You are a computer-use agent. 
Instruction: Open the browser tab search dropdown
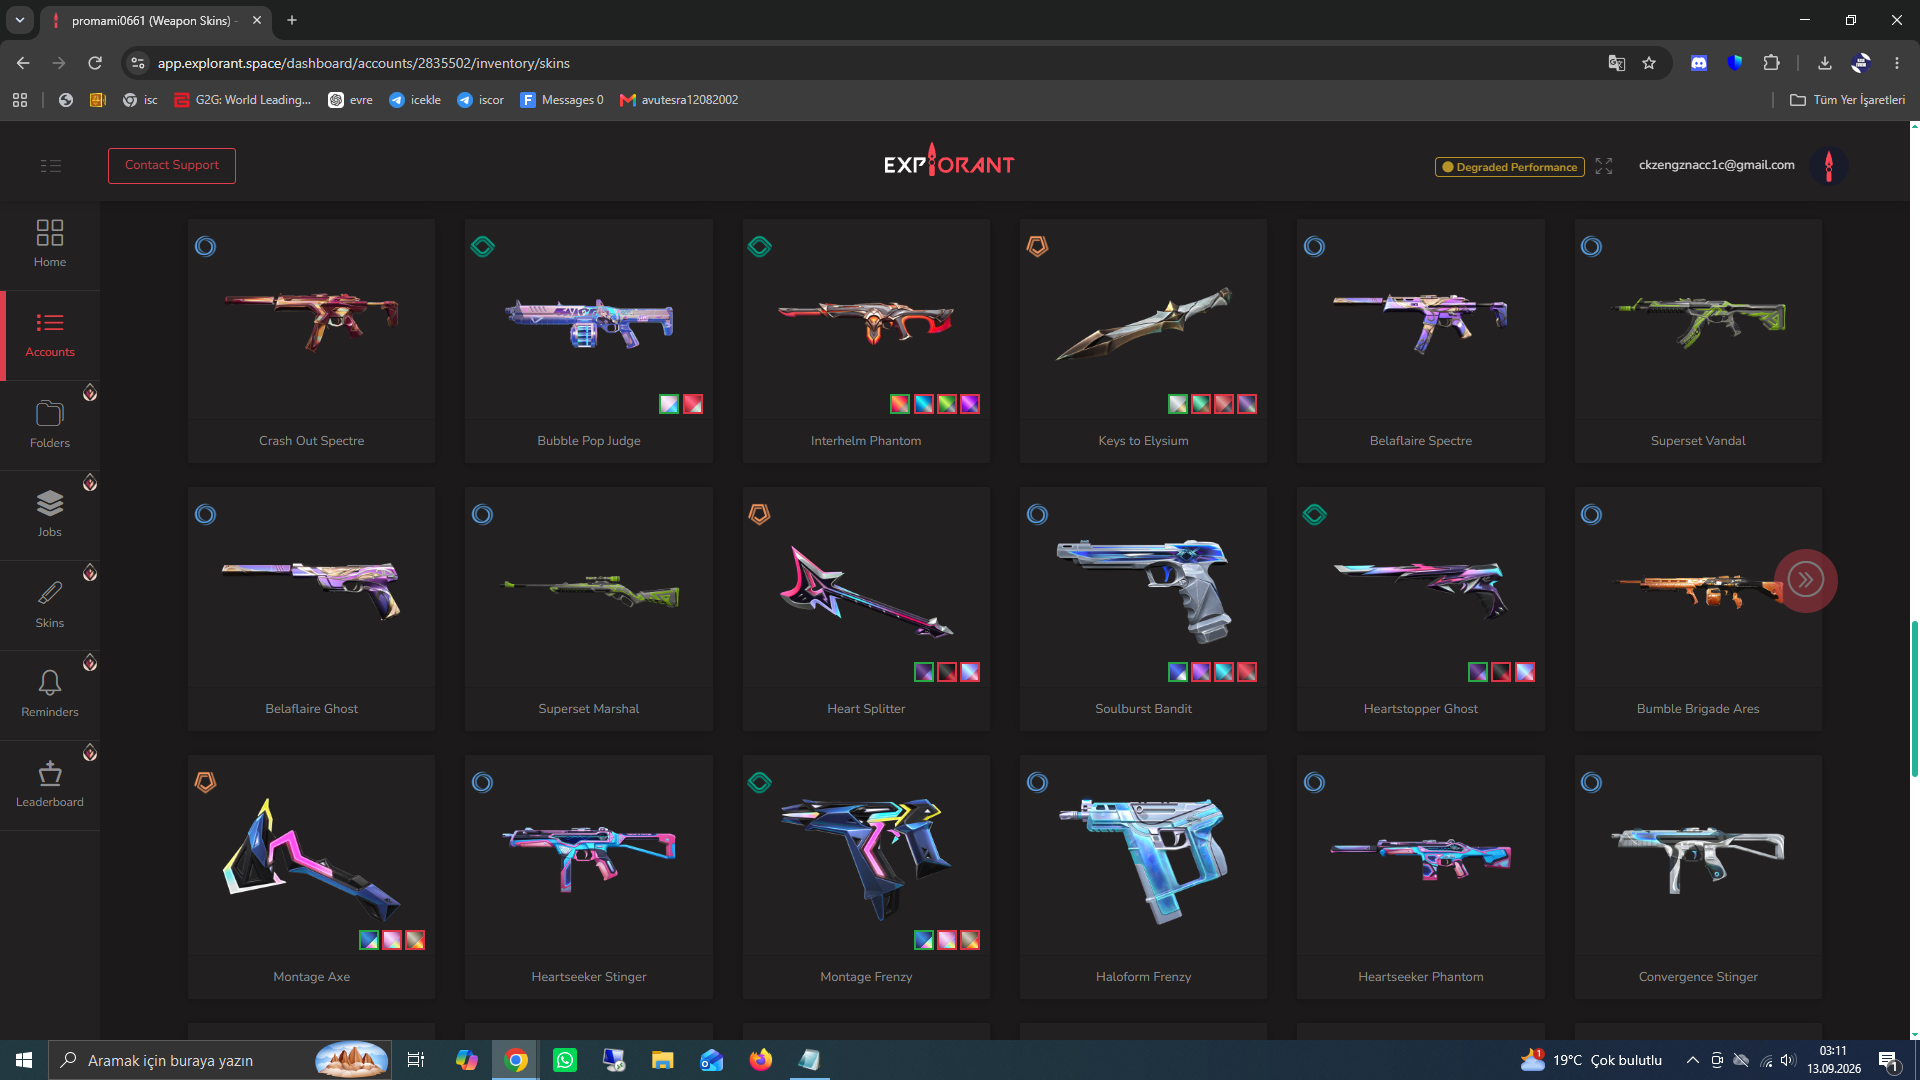[20, 20]
